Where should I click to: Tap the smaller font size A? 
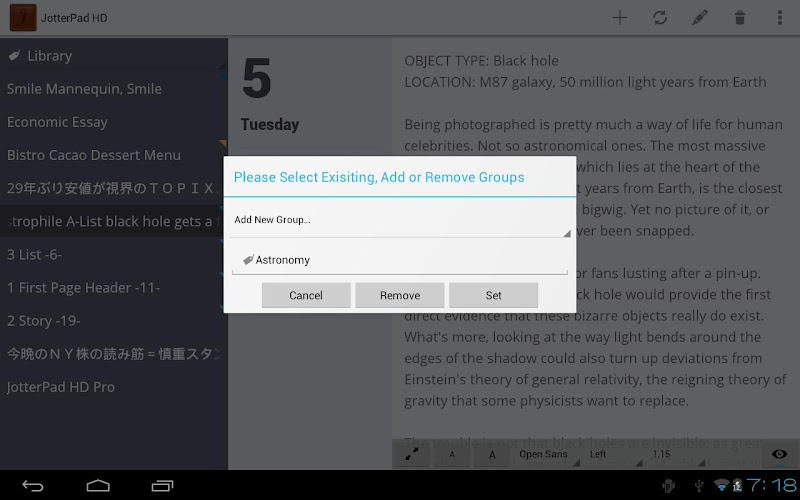click(452, 454)
